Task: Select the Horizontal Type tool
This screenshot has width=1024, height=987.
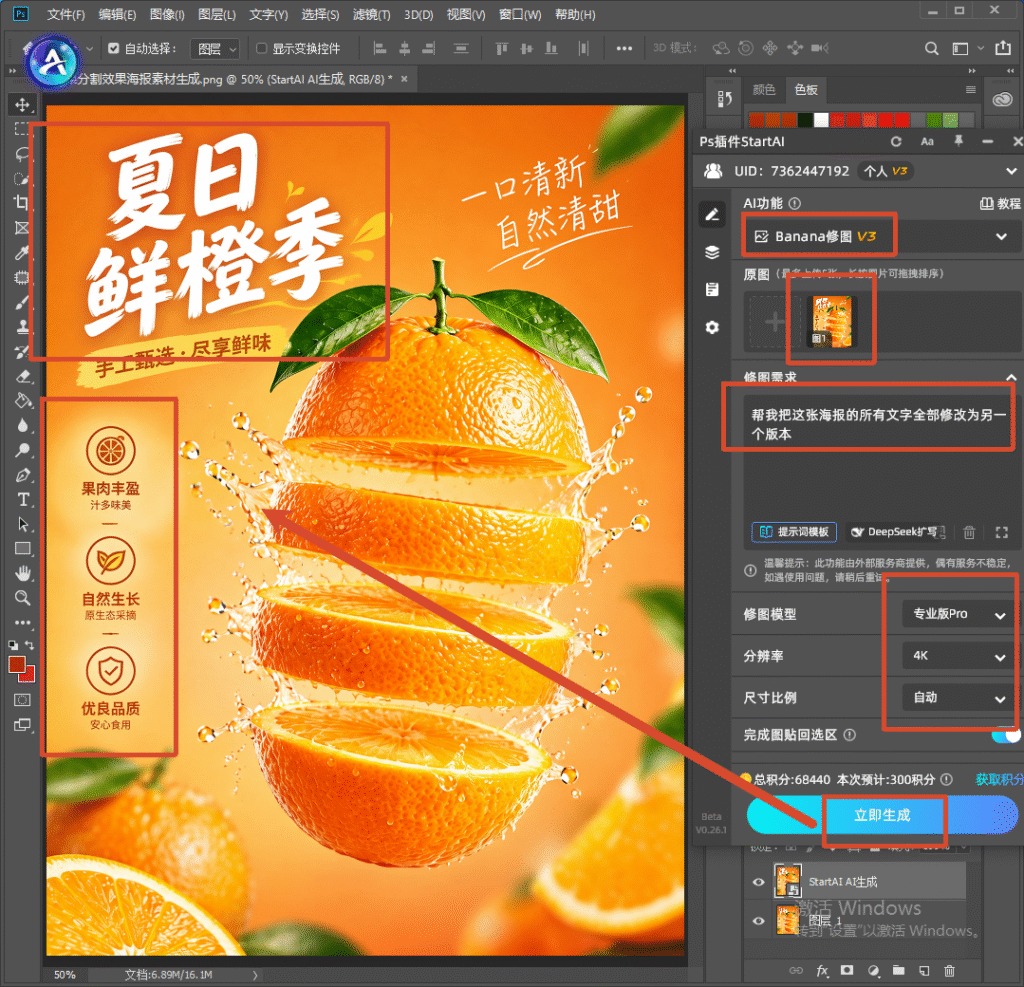Action: (22, 500)
